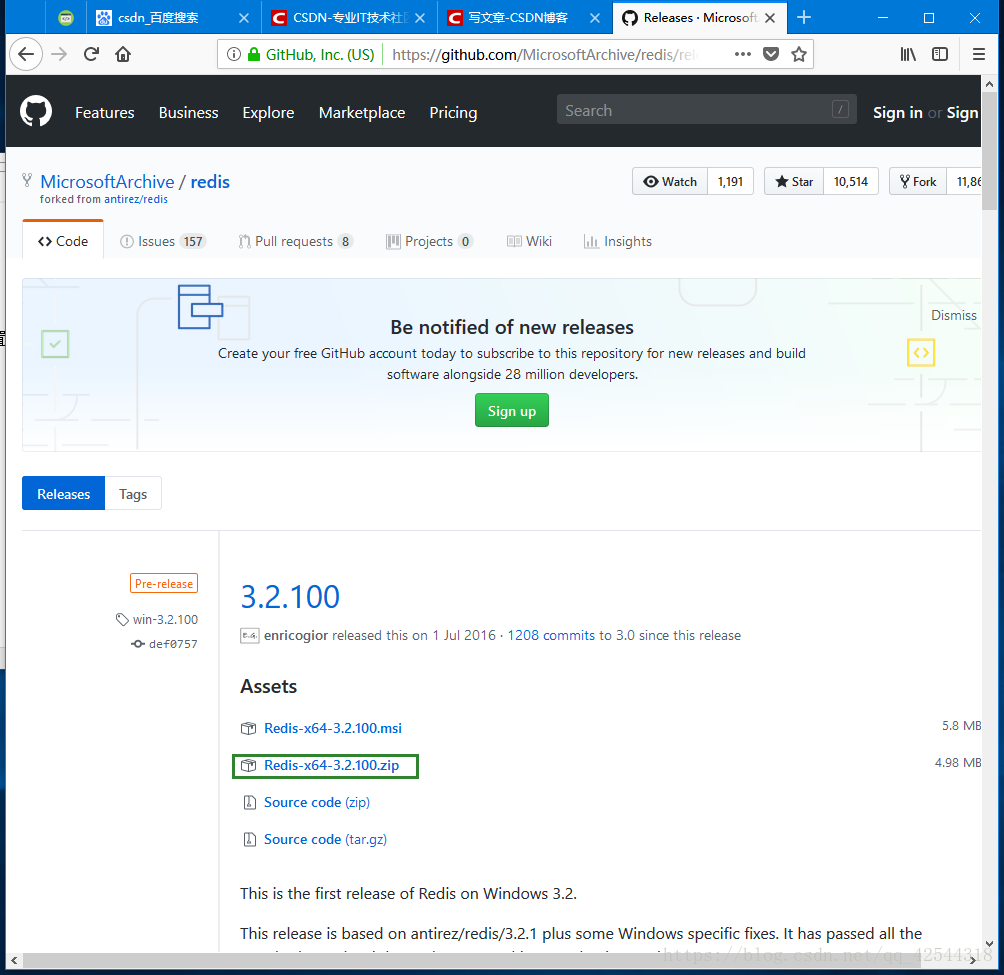The width and height of the screenshot is (1004, 975).
Task: Click the def0757 commit hash link
Action: [x=173, y=644]
